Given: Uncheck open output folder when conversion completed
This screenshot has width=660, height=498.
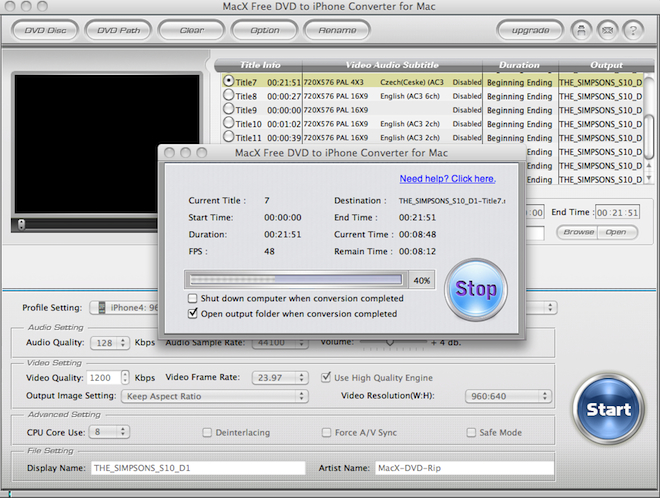Looking at the screenshot, I should tap(193, 313).
